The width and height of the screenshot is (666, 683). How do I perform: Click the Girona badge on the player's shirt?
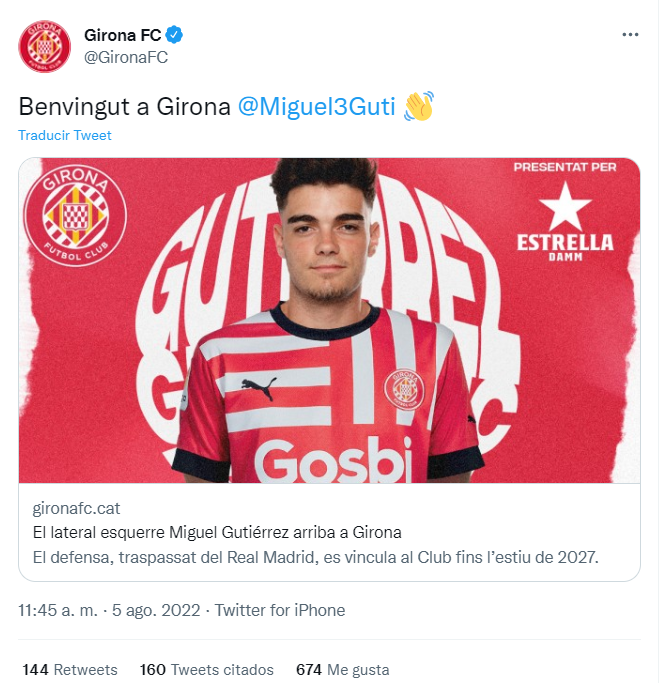pyautogui.click(x=404, y=389)
